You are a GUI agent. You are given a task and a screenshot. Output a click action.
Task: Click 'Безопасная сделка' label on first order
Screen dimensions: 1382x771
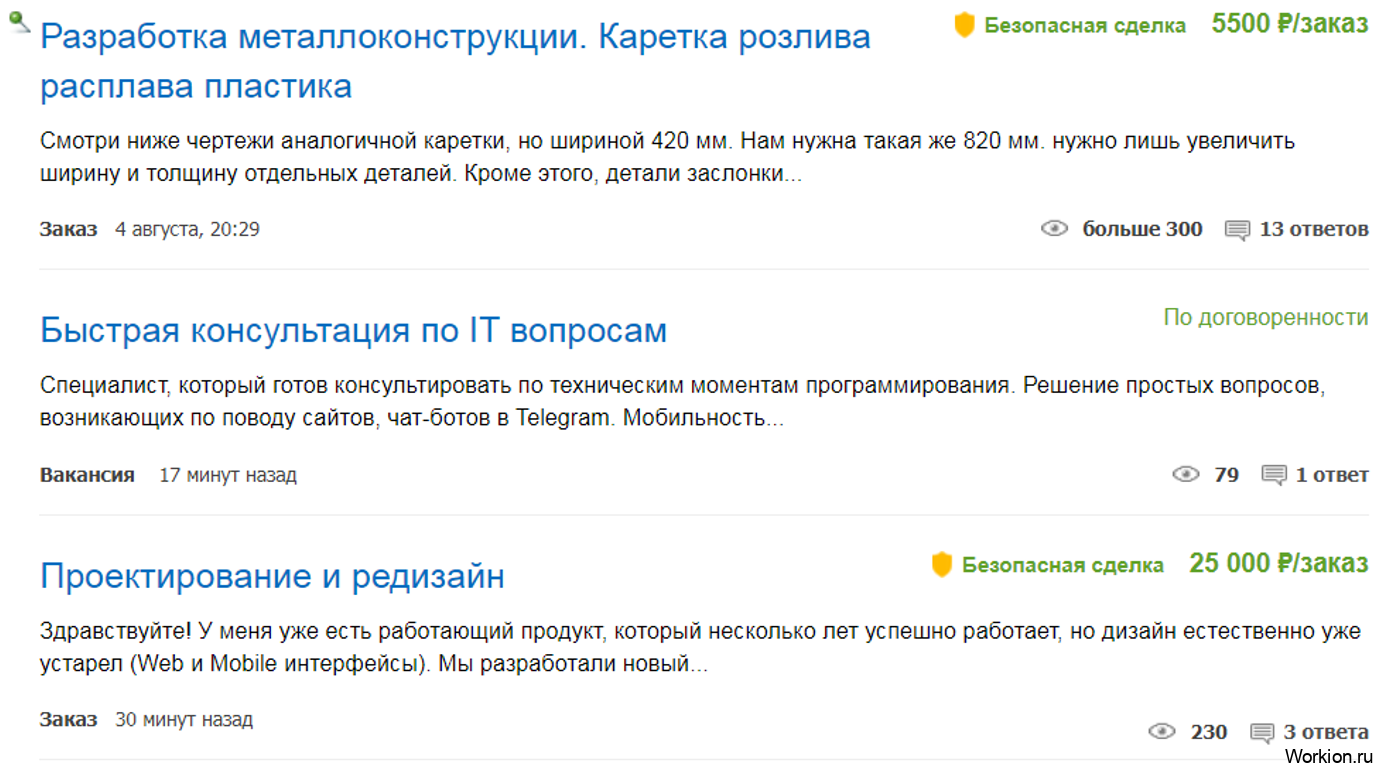[x=1085, y=25]
